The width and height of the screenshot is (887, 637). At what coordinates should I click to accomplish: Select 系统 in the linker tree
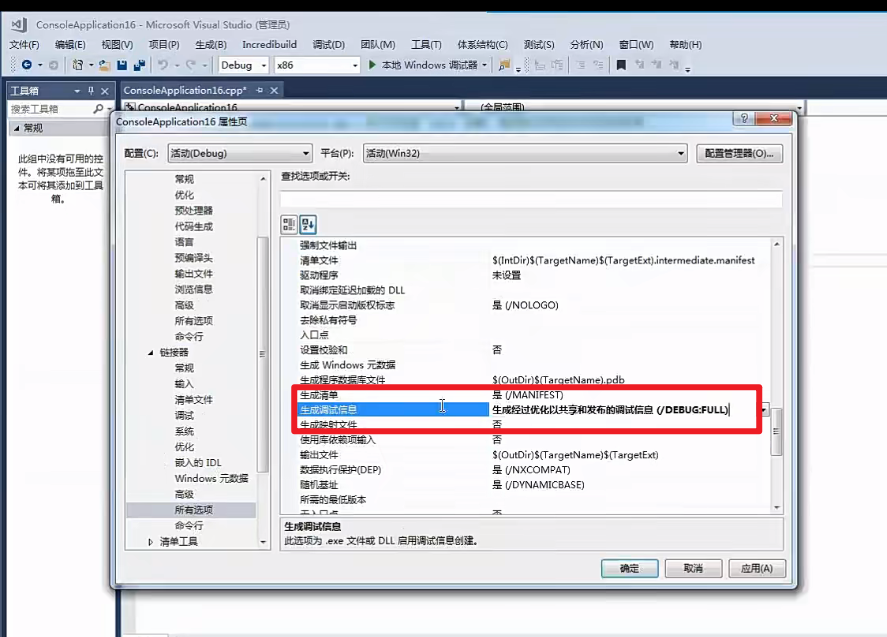point(184,431)
